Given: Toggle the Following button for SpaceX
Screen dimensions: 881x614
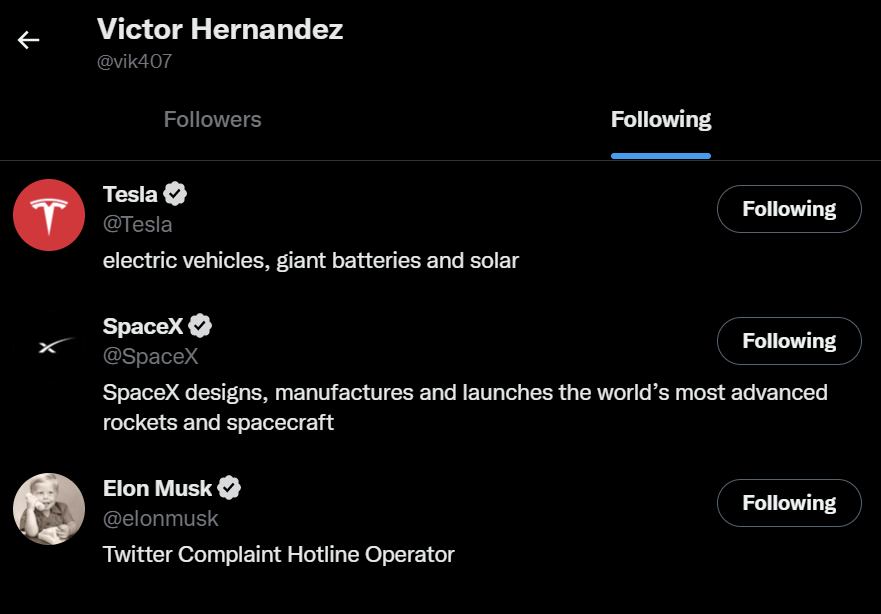Looking at the screenshot, I should pos(789,341).
